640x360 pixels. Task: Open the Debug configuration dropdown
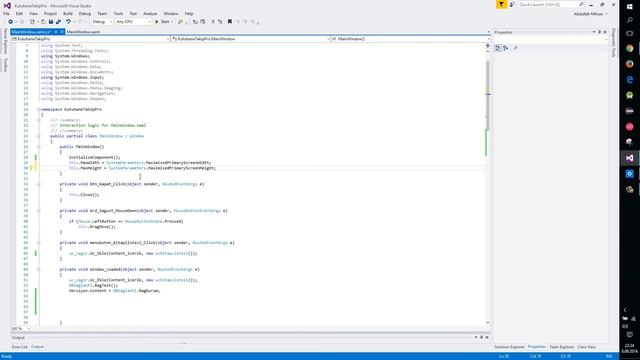coord(102,22)
